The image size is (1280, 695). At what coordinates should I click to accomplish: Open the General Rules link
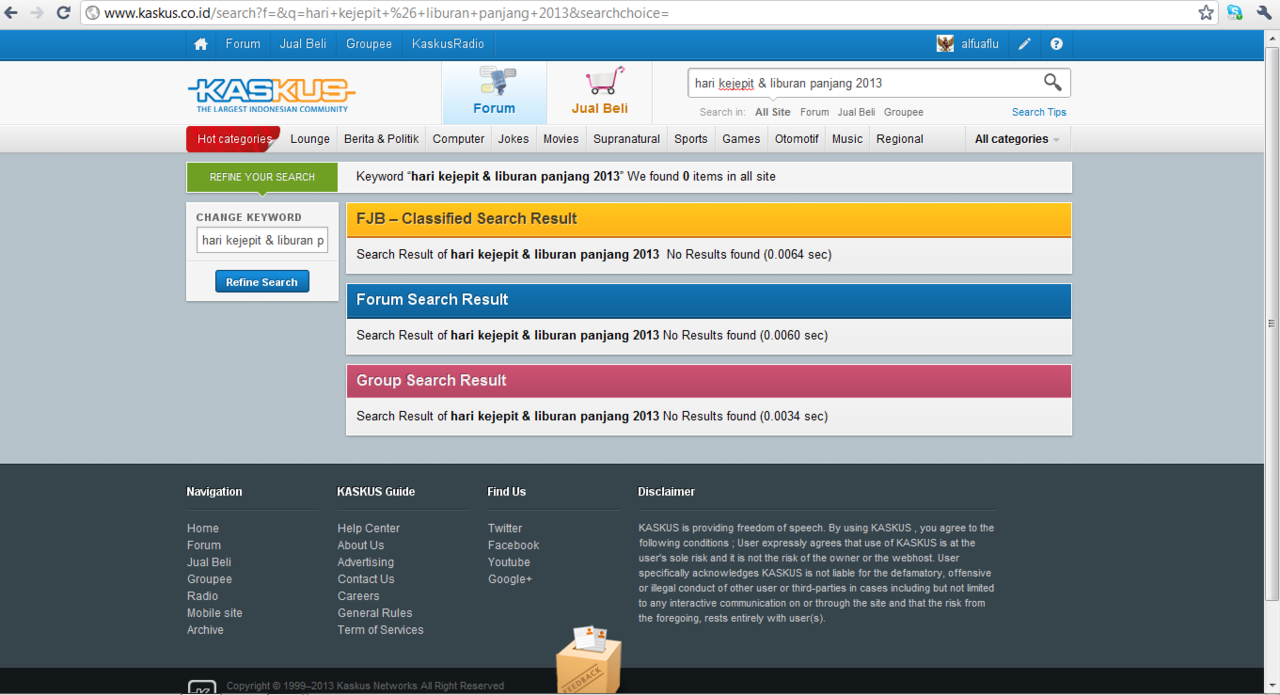tap(375, 613)
